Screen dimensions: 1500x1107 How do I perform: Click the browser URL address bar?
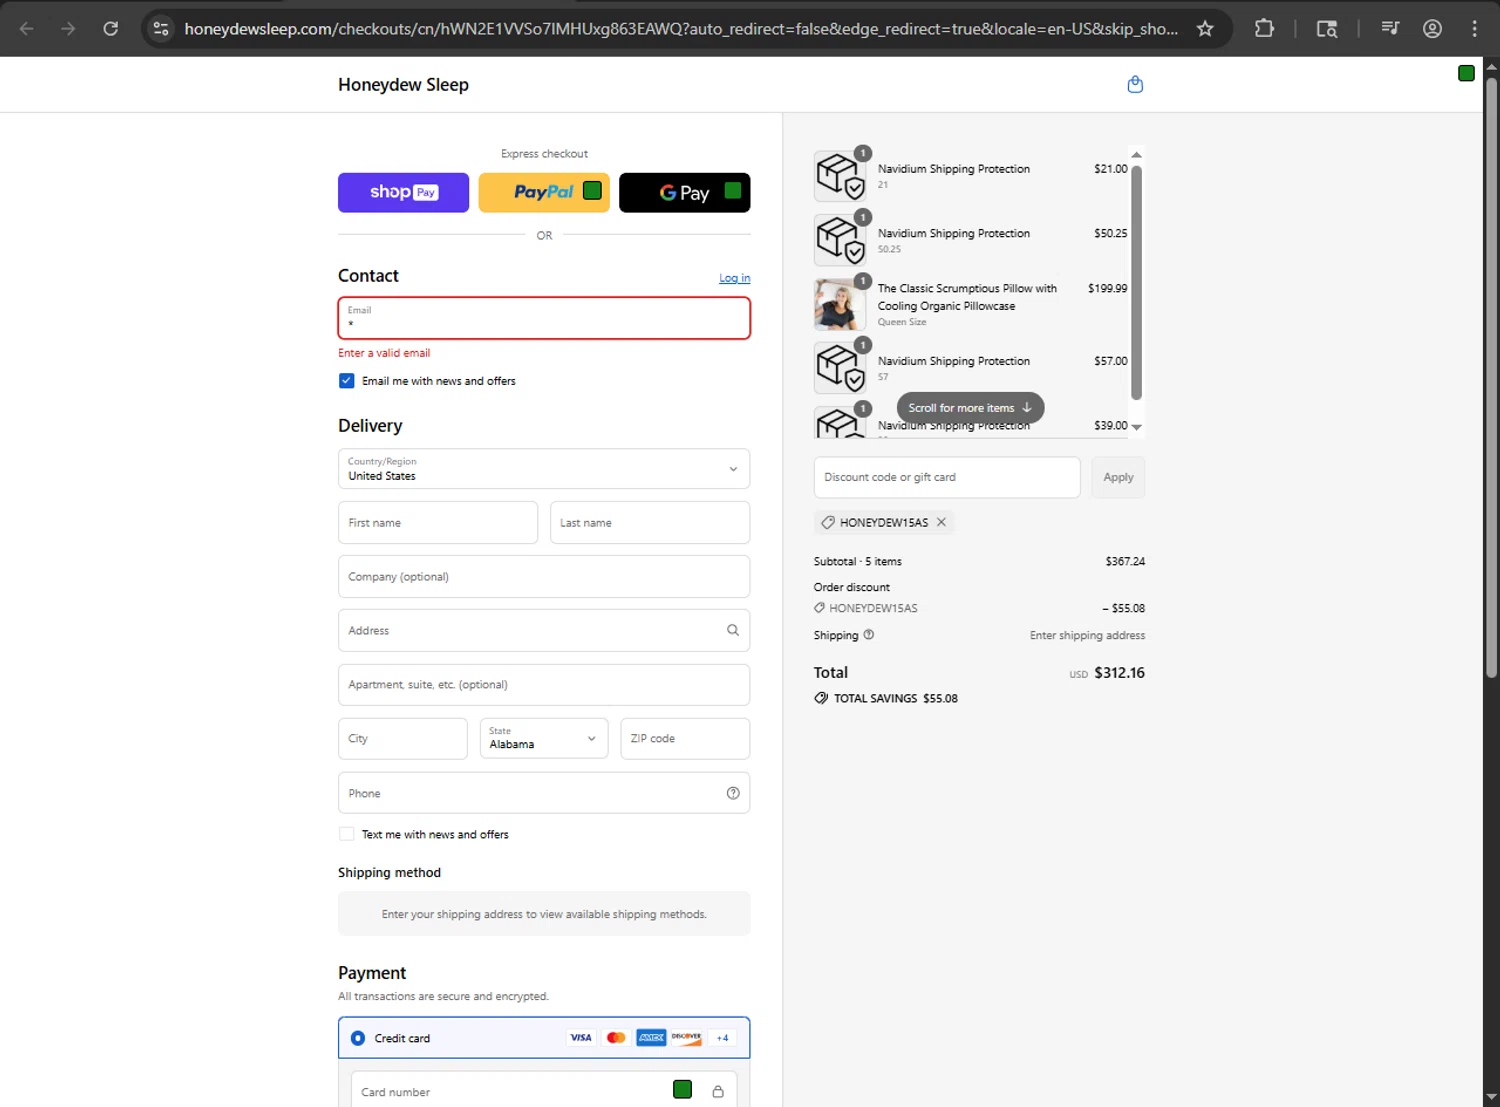point(680,29)
